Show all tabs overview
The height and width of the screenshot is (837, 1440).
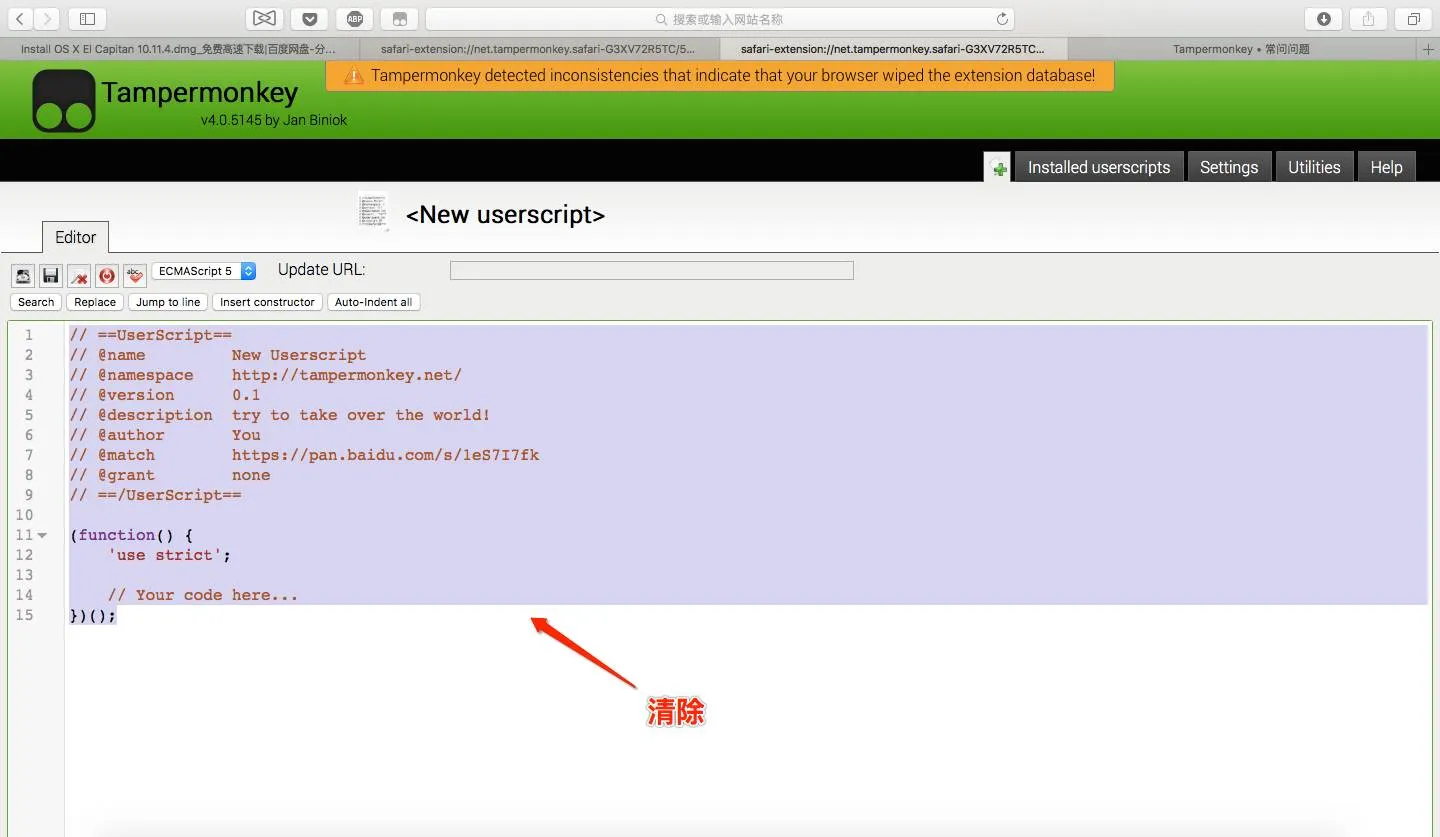tap(1413, 19)
